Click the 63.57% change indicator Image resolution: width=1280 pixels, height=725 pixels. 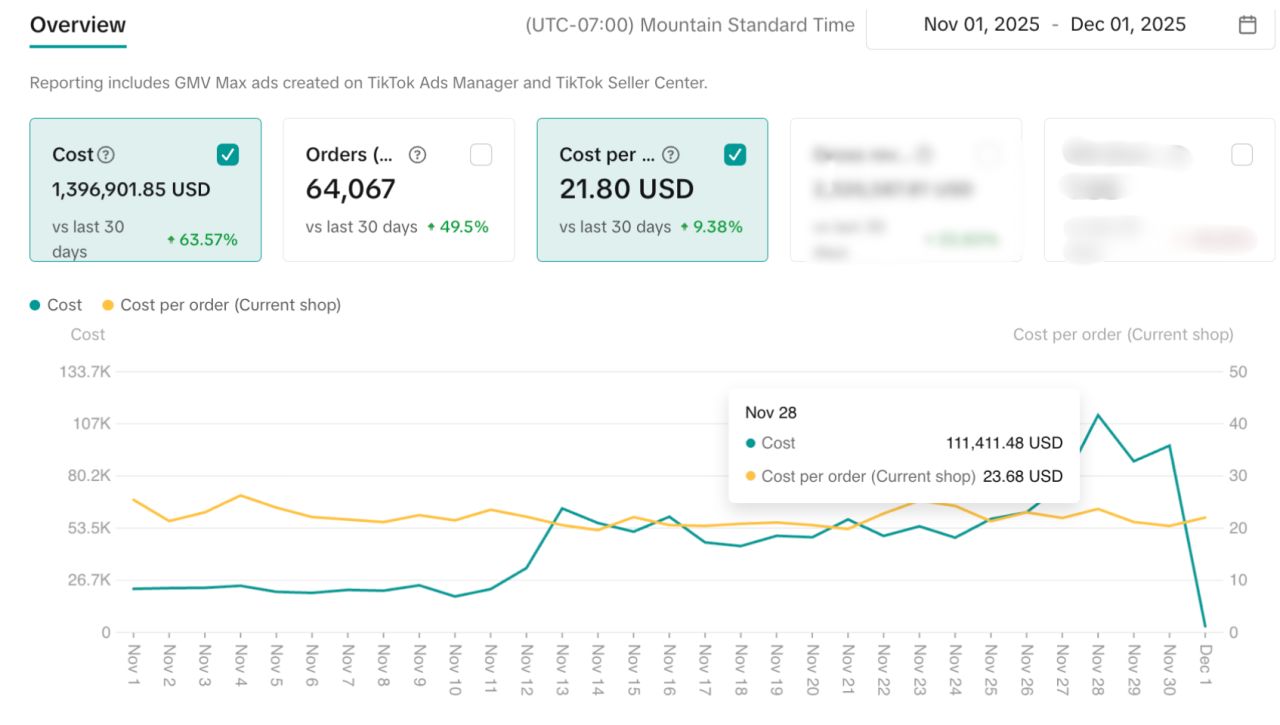202,240
